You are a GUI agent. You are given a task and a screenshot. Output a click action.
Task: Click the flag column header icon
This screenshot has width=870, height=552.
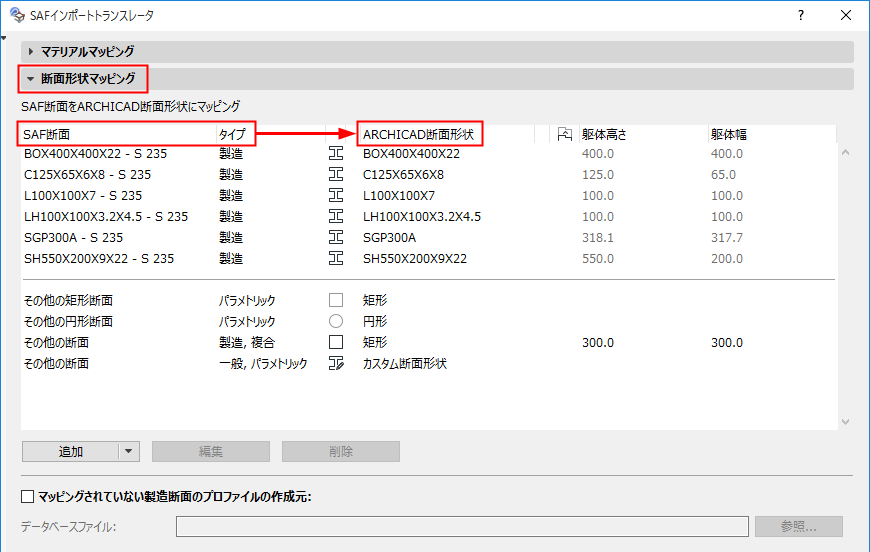coord(564,134)
